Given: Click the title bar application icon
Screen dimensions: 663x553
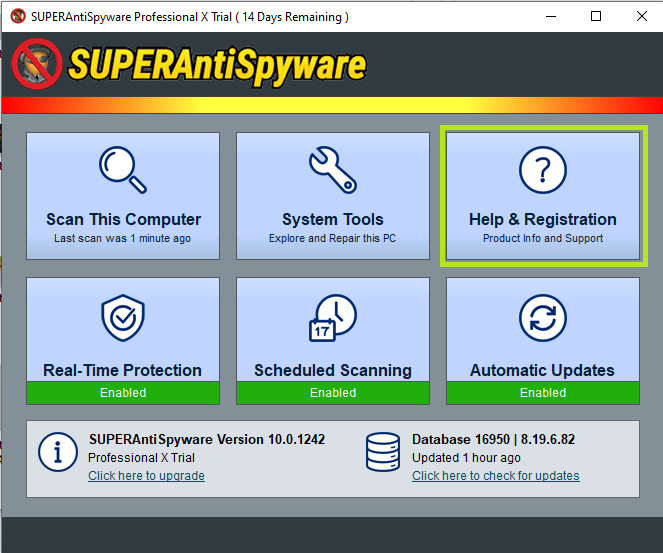Looking at the screenshot, I should pyautogui.click(x=18, y=16).
